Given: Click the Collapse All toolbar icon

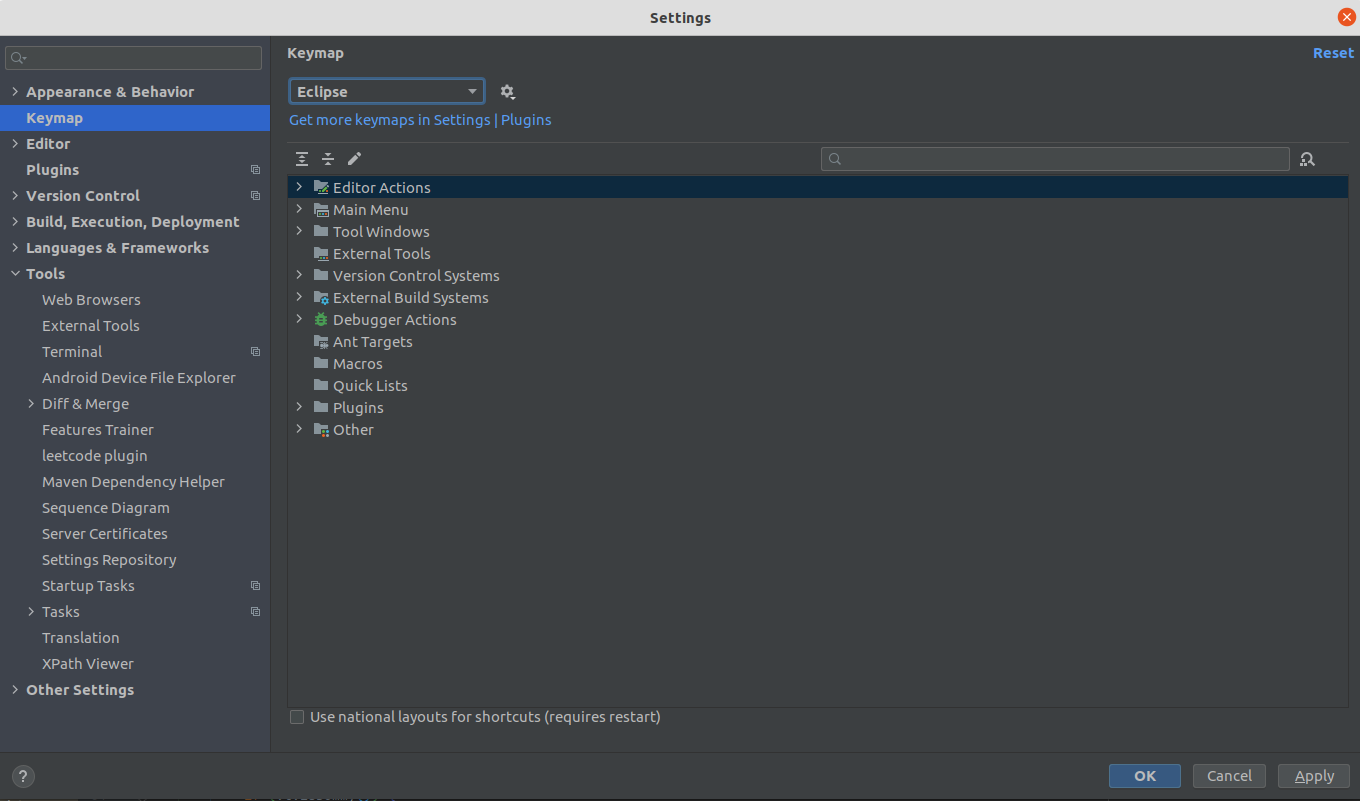Looking at the screenshot, I should click(328, 159).
